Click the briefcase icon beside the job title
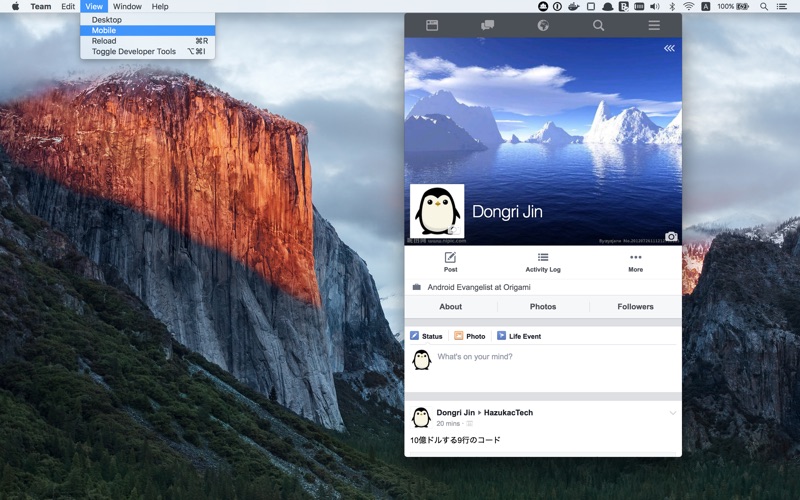 (416, 287)
